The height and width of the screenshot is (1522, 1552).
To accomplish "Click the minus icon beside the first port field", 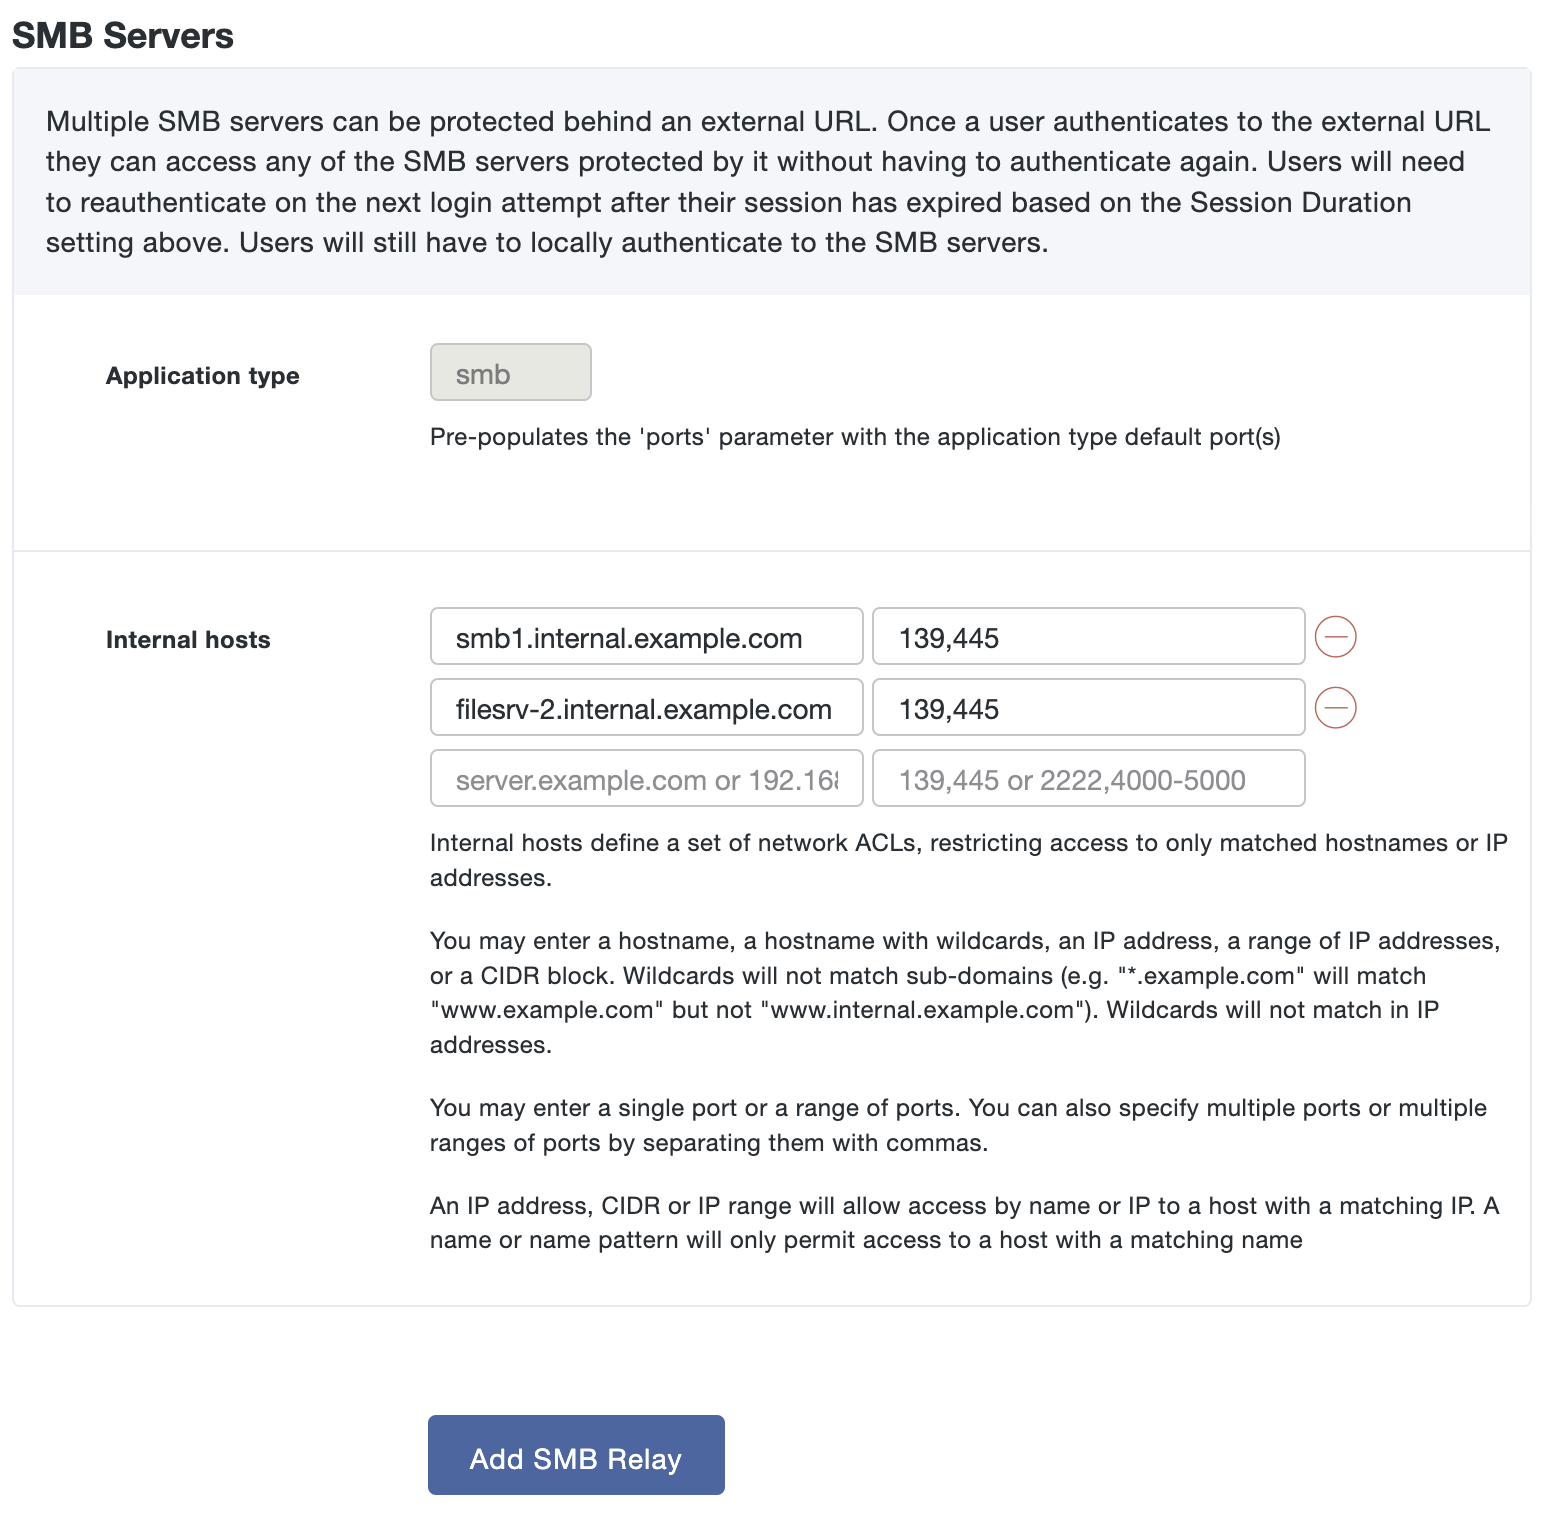I will (x=1335, y=637).
